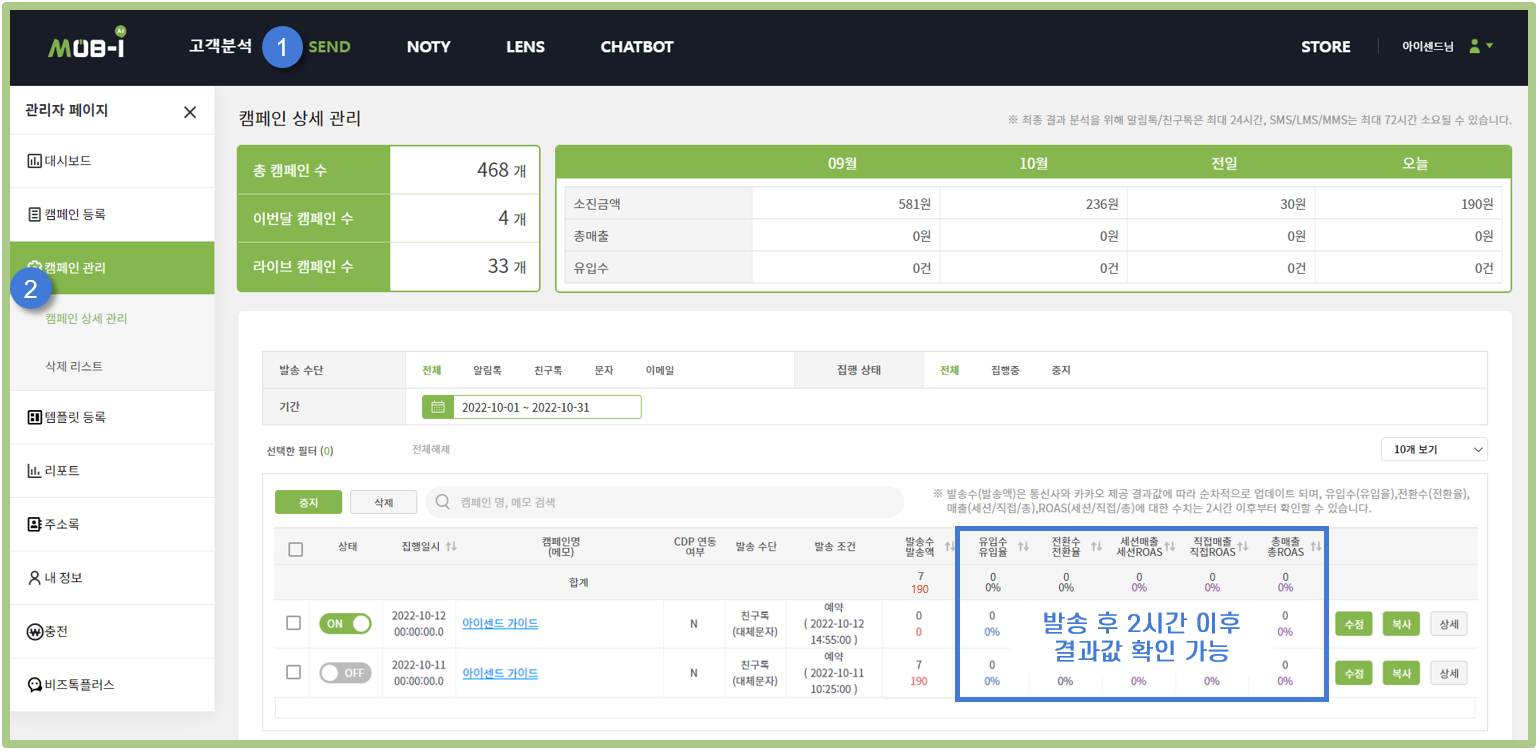Check the select-all checkbox in table header
1539x752 pixels.
click(295, 549)
